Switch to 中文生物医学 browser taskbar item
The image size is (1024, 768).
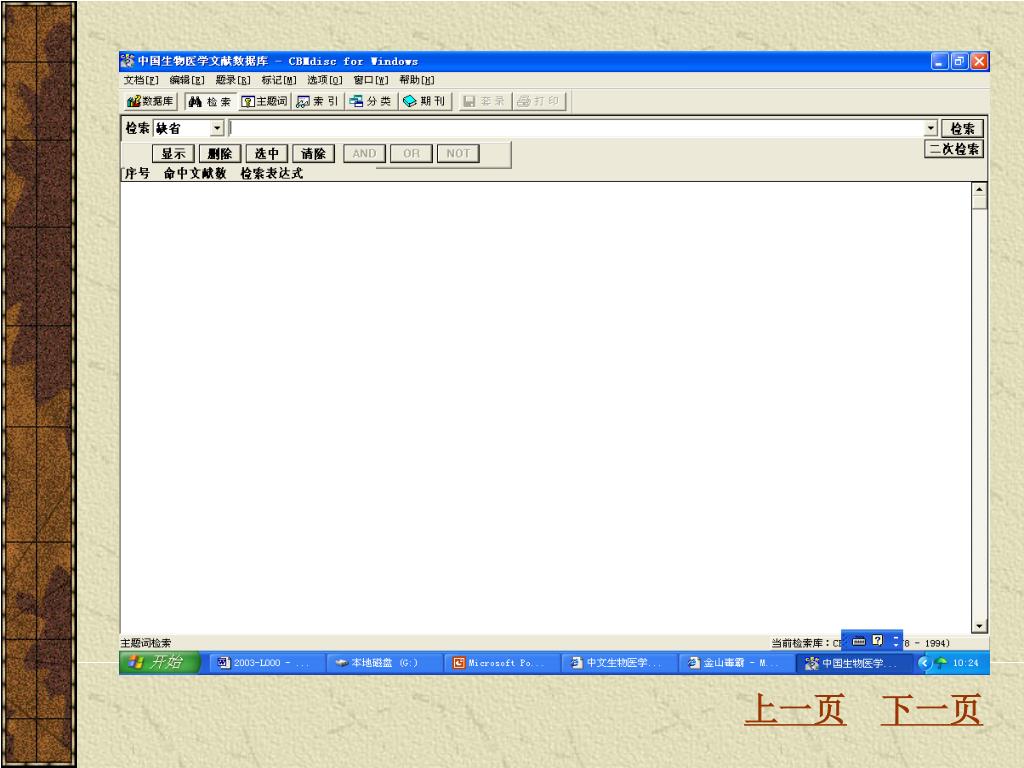pyautogui.click(x=618, y=663)
